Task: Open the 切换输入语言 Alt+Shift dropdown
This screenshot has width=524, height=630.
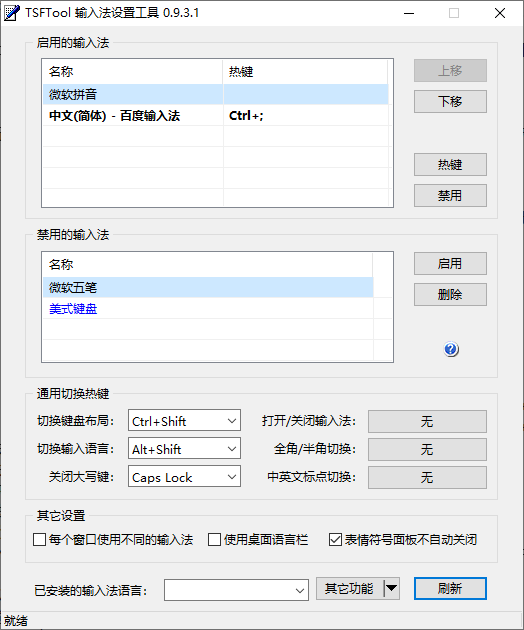Action: click(x=184, y=448)
